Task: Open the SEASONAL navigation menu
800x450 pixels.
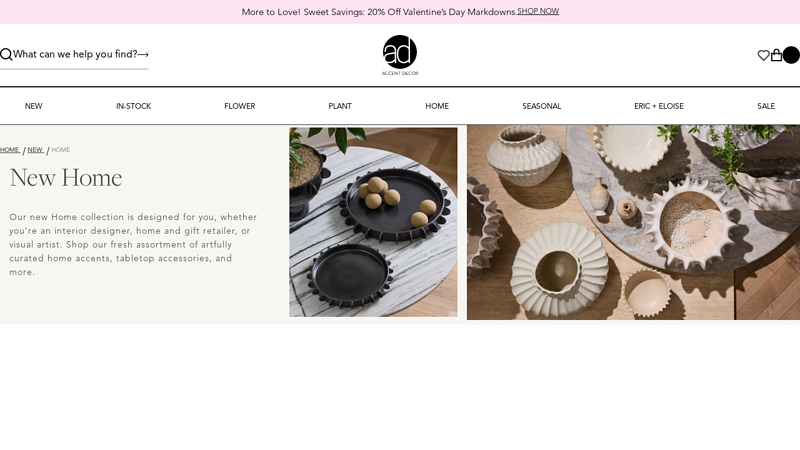Action: [x=542, y=106]
